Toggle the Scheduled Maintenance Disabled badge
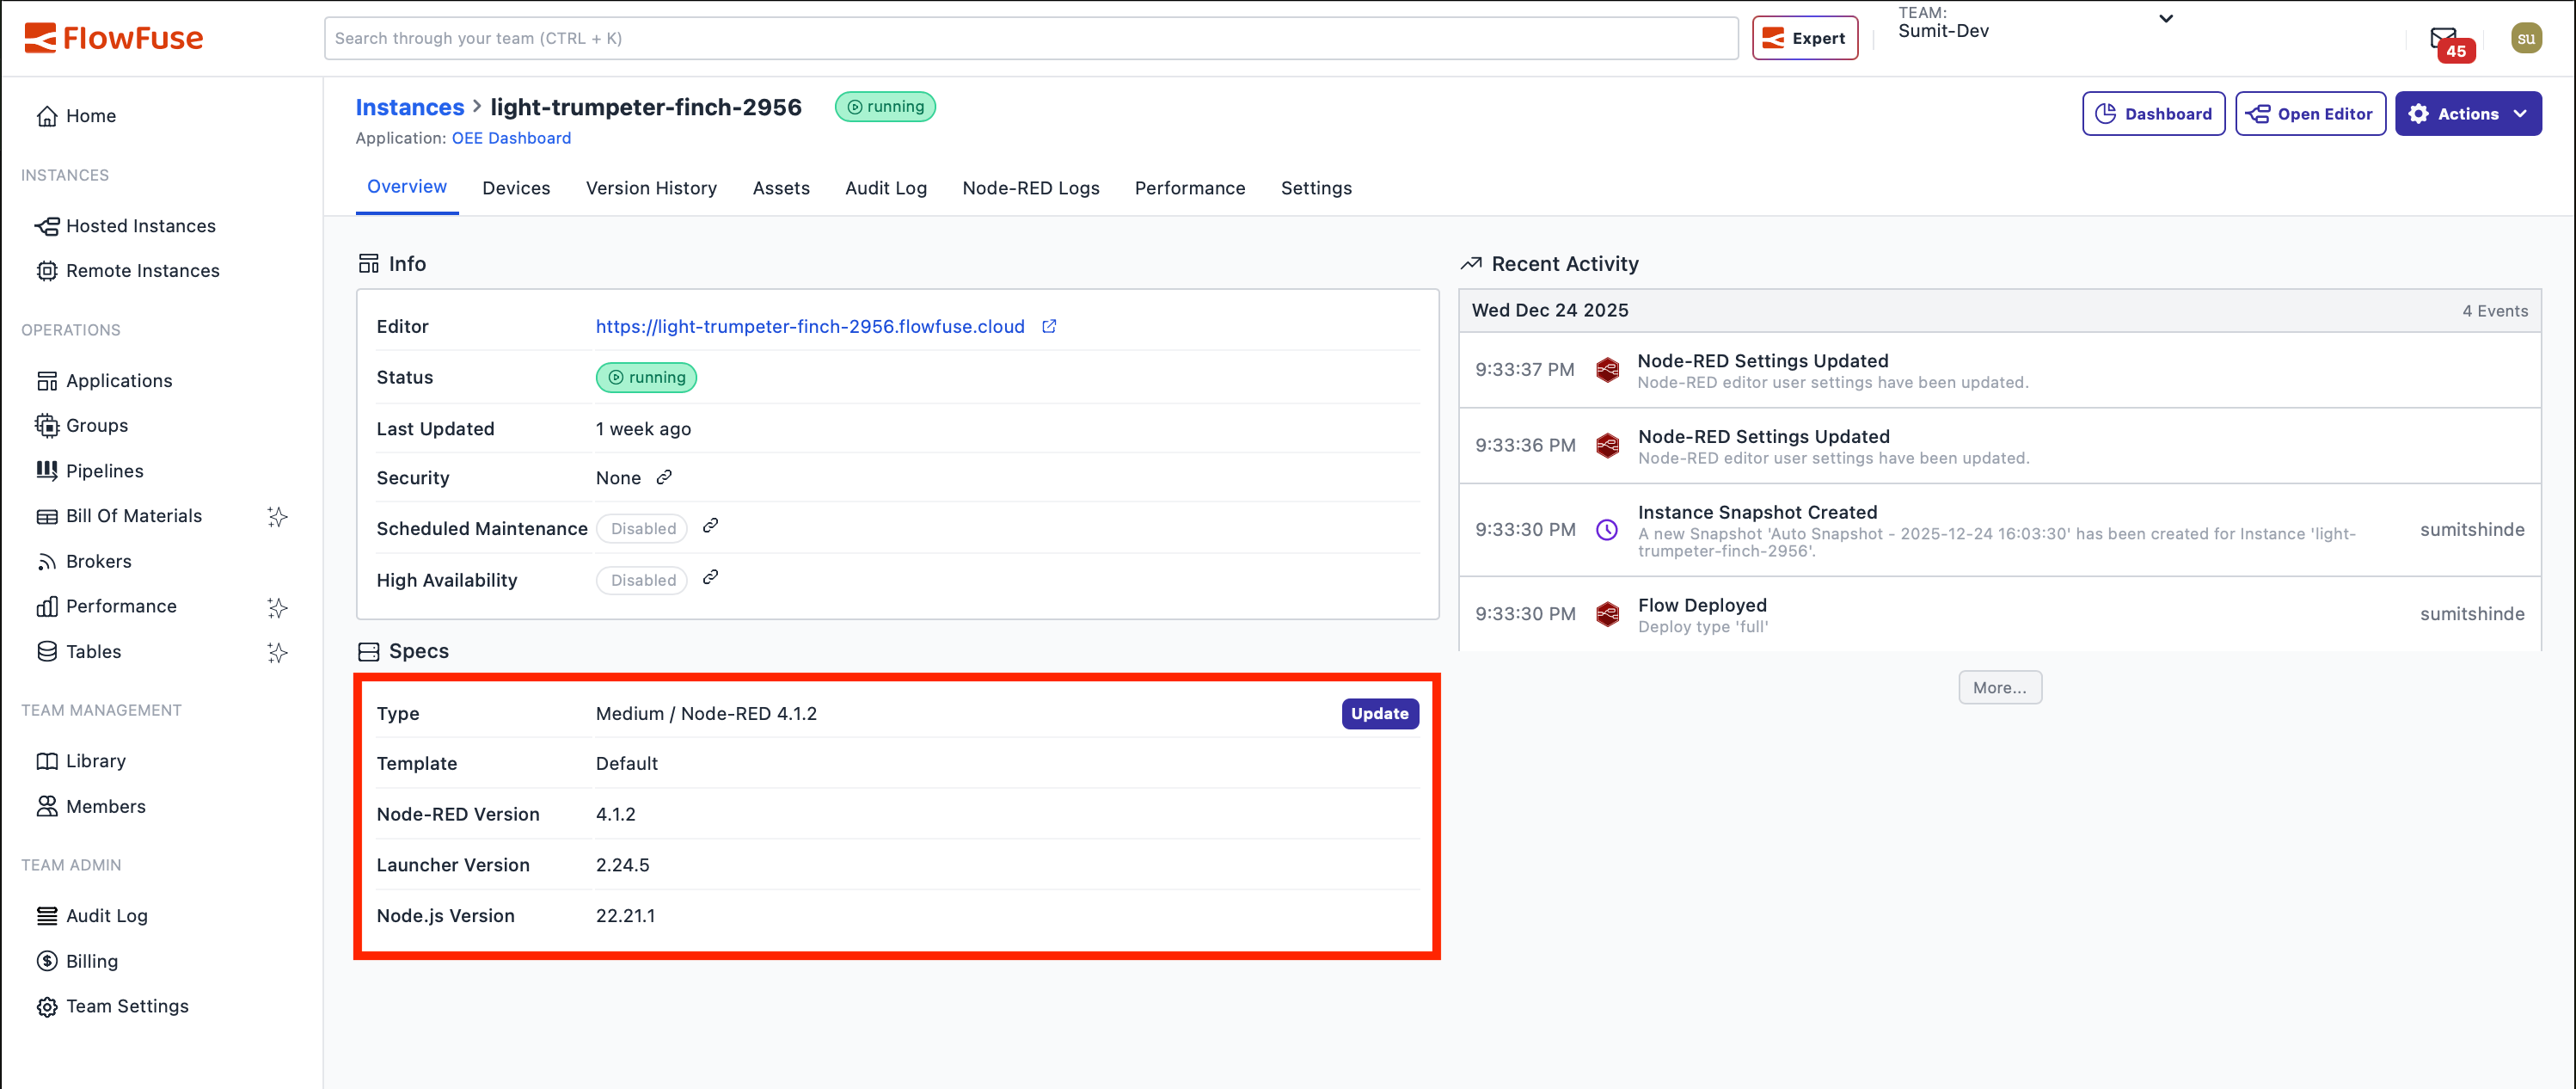 pyautogui.click(x=641, y=527)
